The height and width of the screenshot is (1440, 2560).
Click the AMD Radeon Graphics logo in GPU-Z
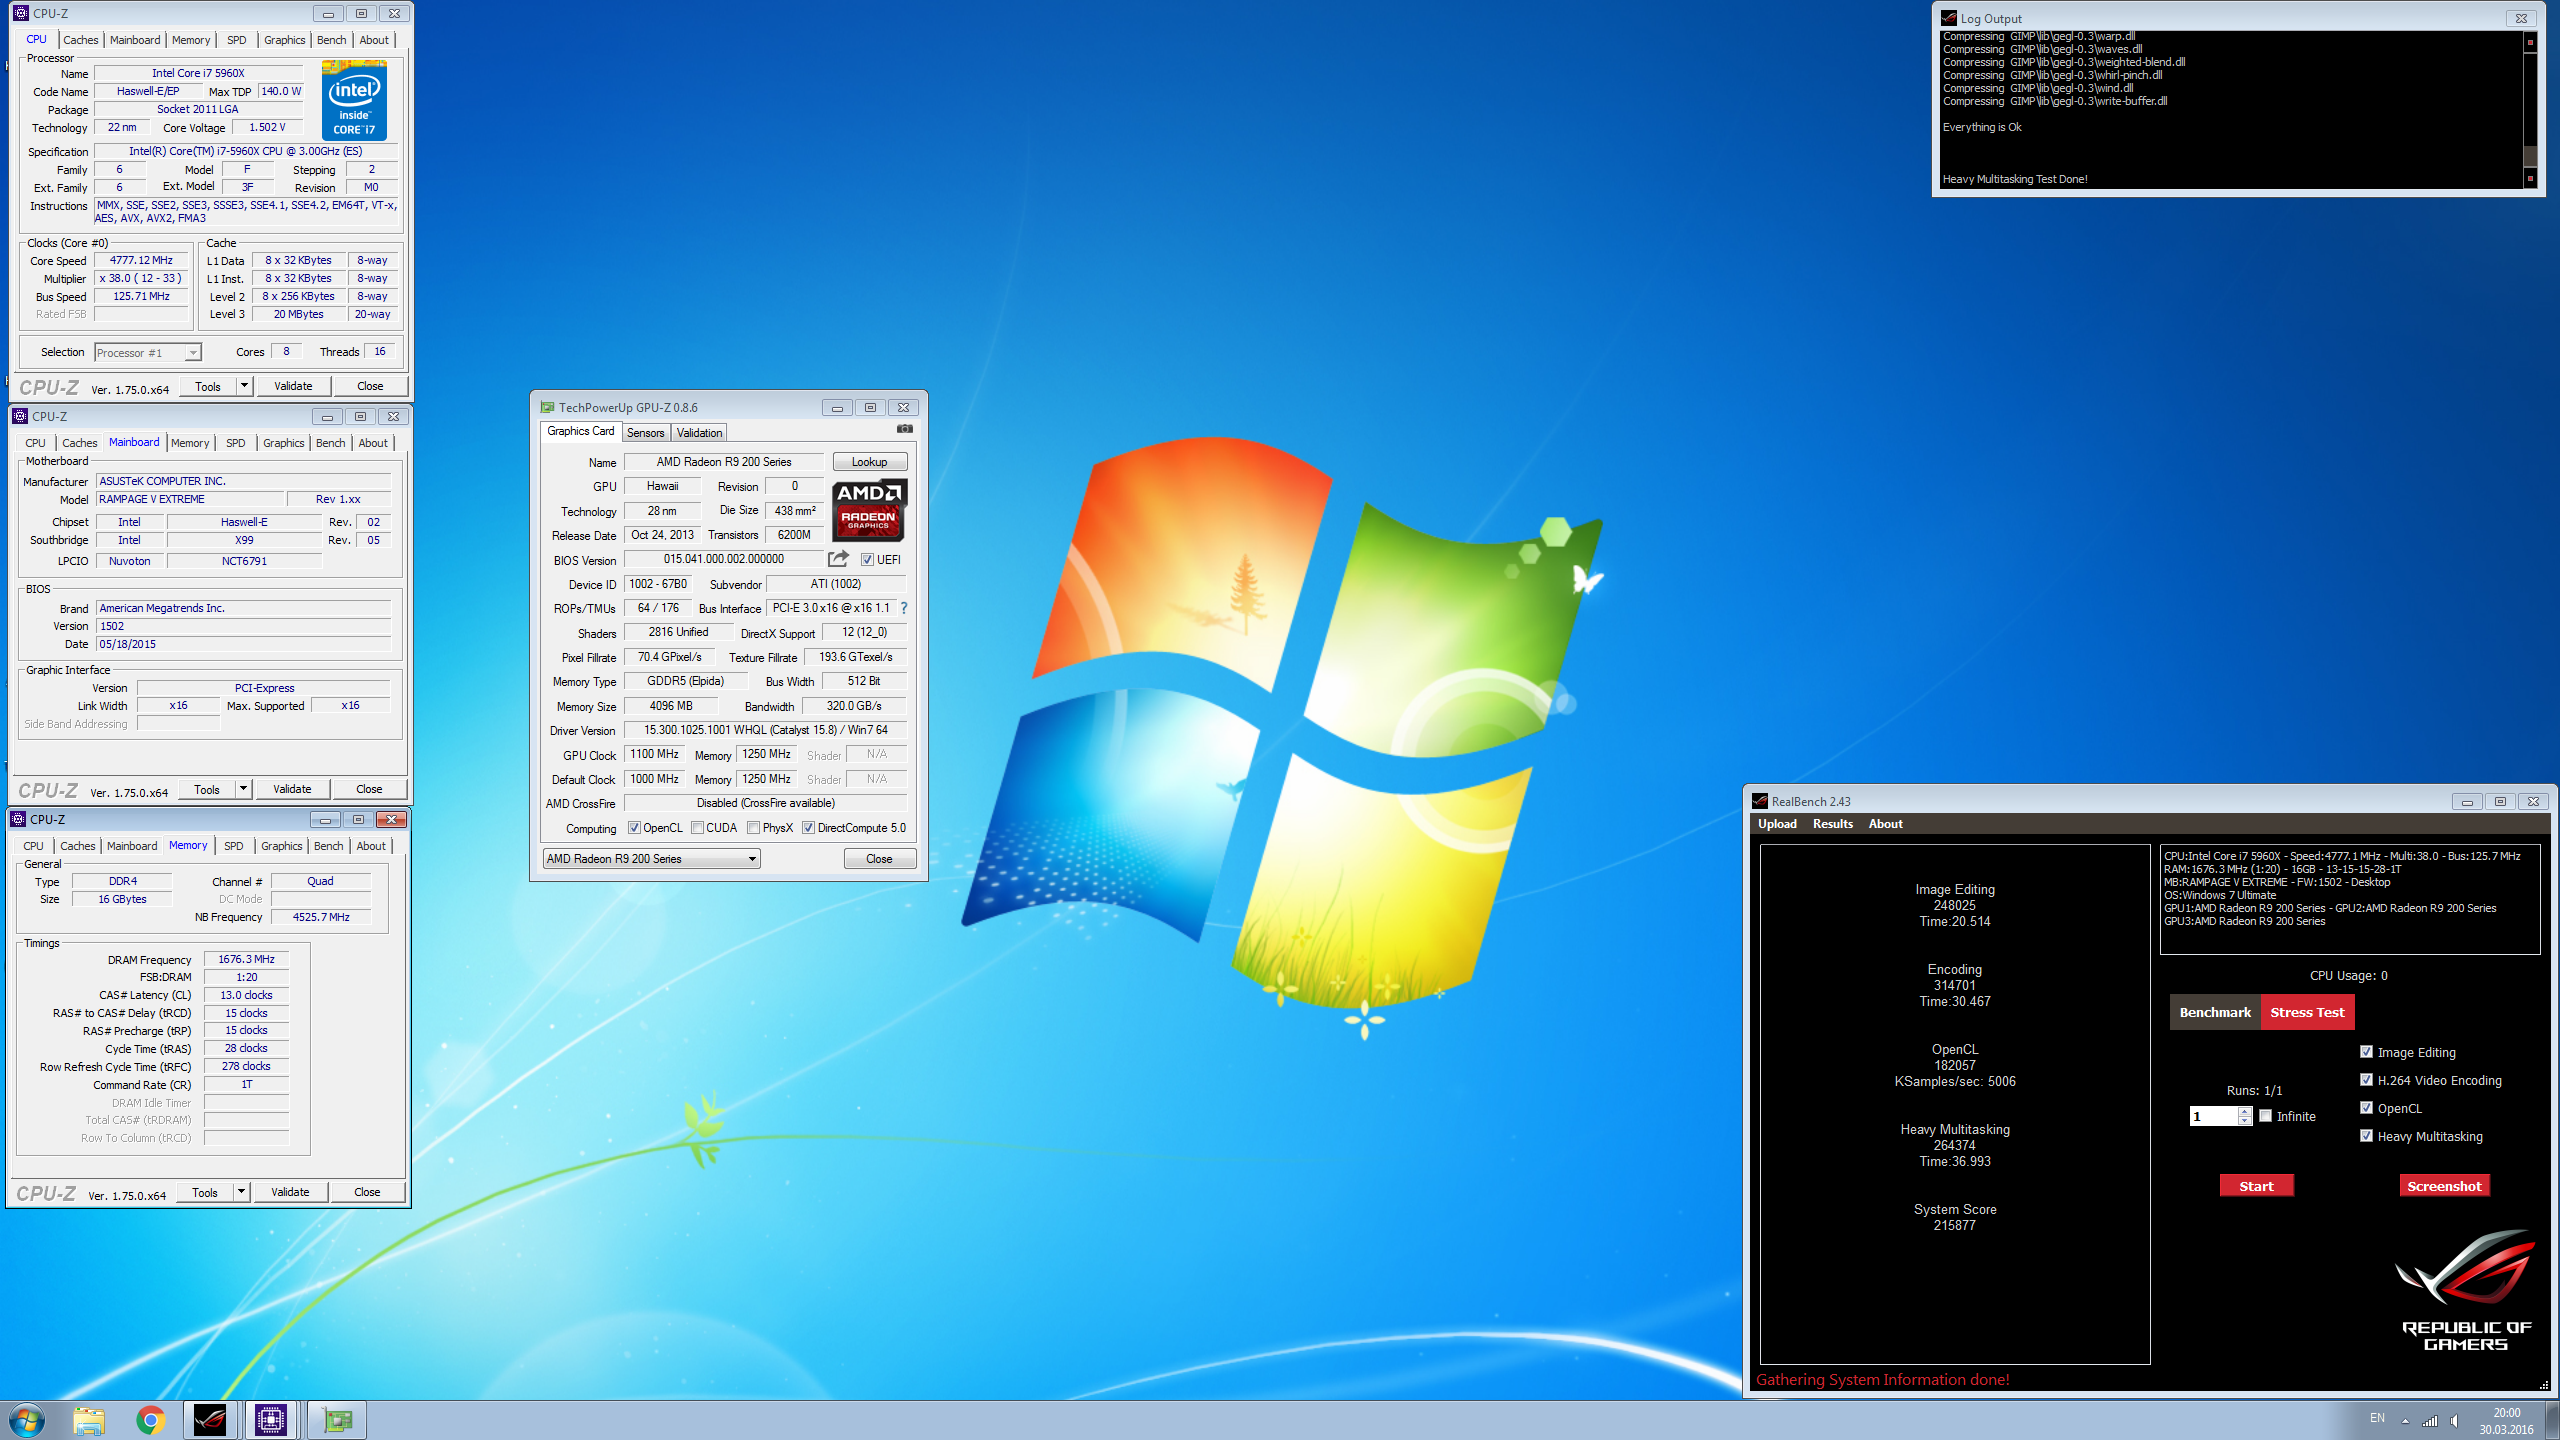(x=869, y=509)
